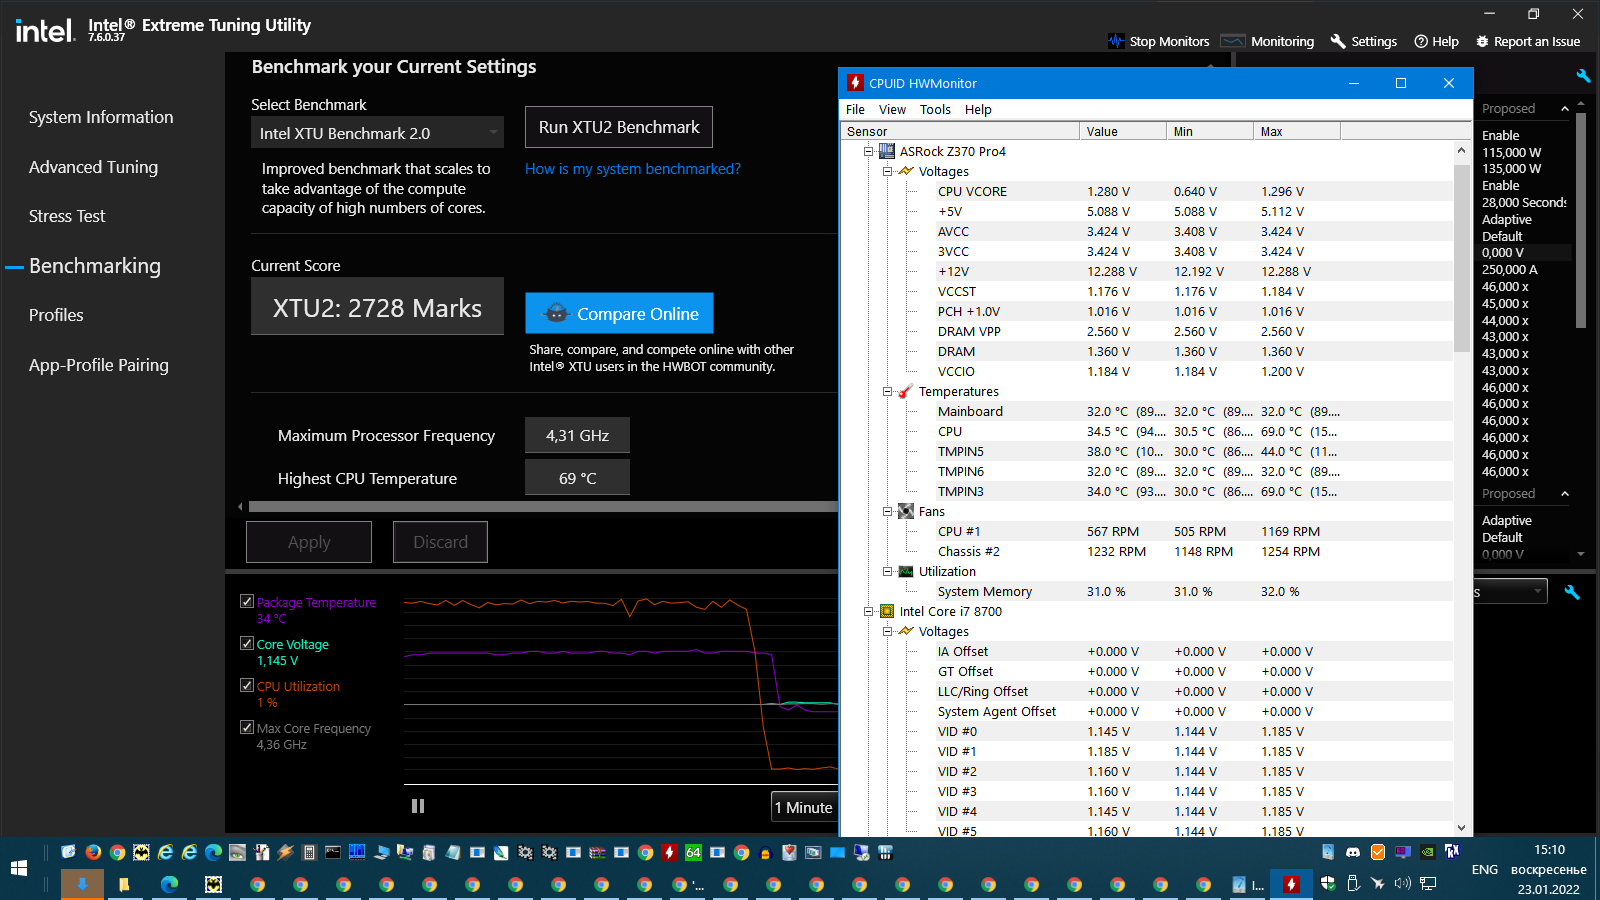This screenshot has height=900, width=1600.
Task: Collapse the upper Proposed section chevron
Action: click(x=1565, y=108)
